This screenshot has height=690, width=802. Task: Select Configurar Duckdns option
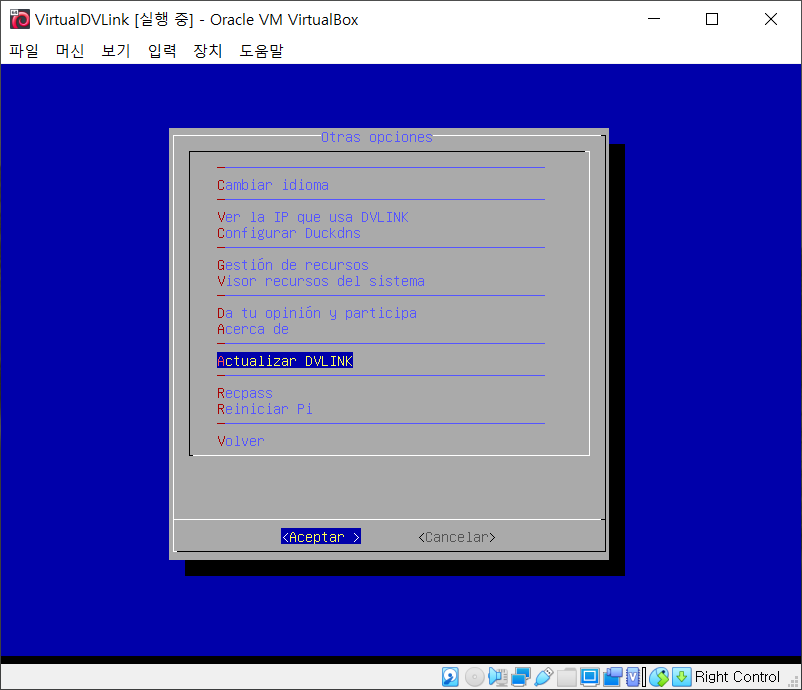(x=288, y=233)
